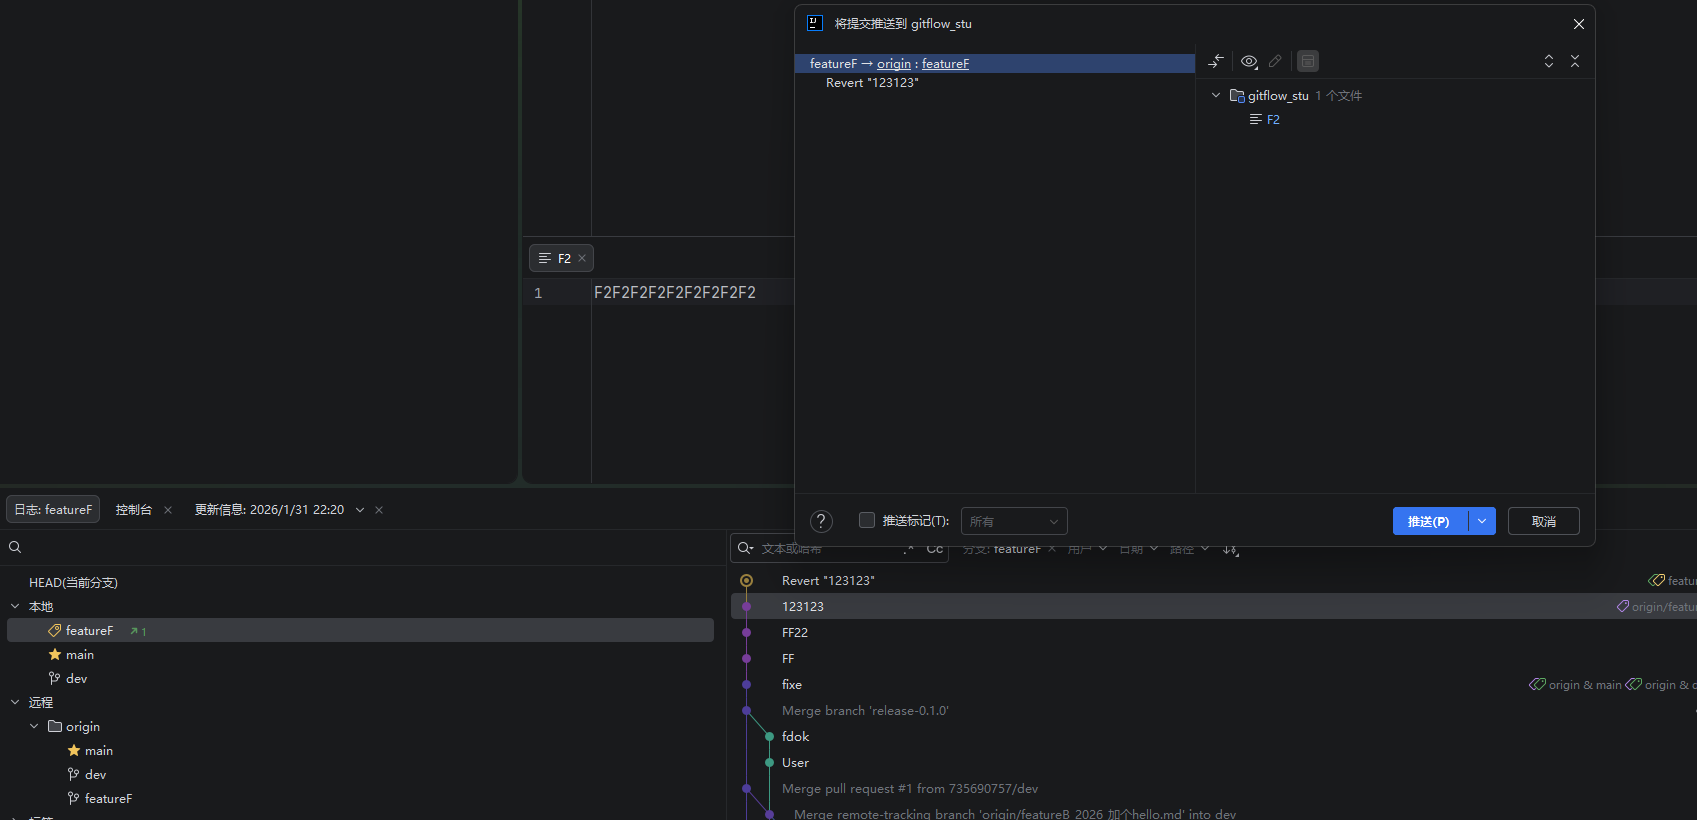Collapse the 远程 remote branches group
The image size is (1697, 820).
tap(15, 702)
